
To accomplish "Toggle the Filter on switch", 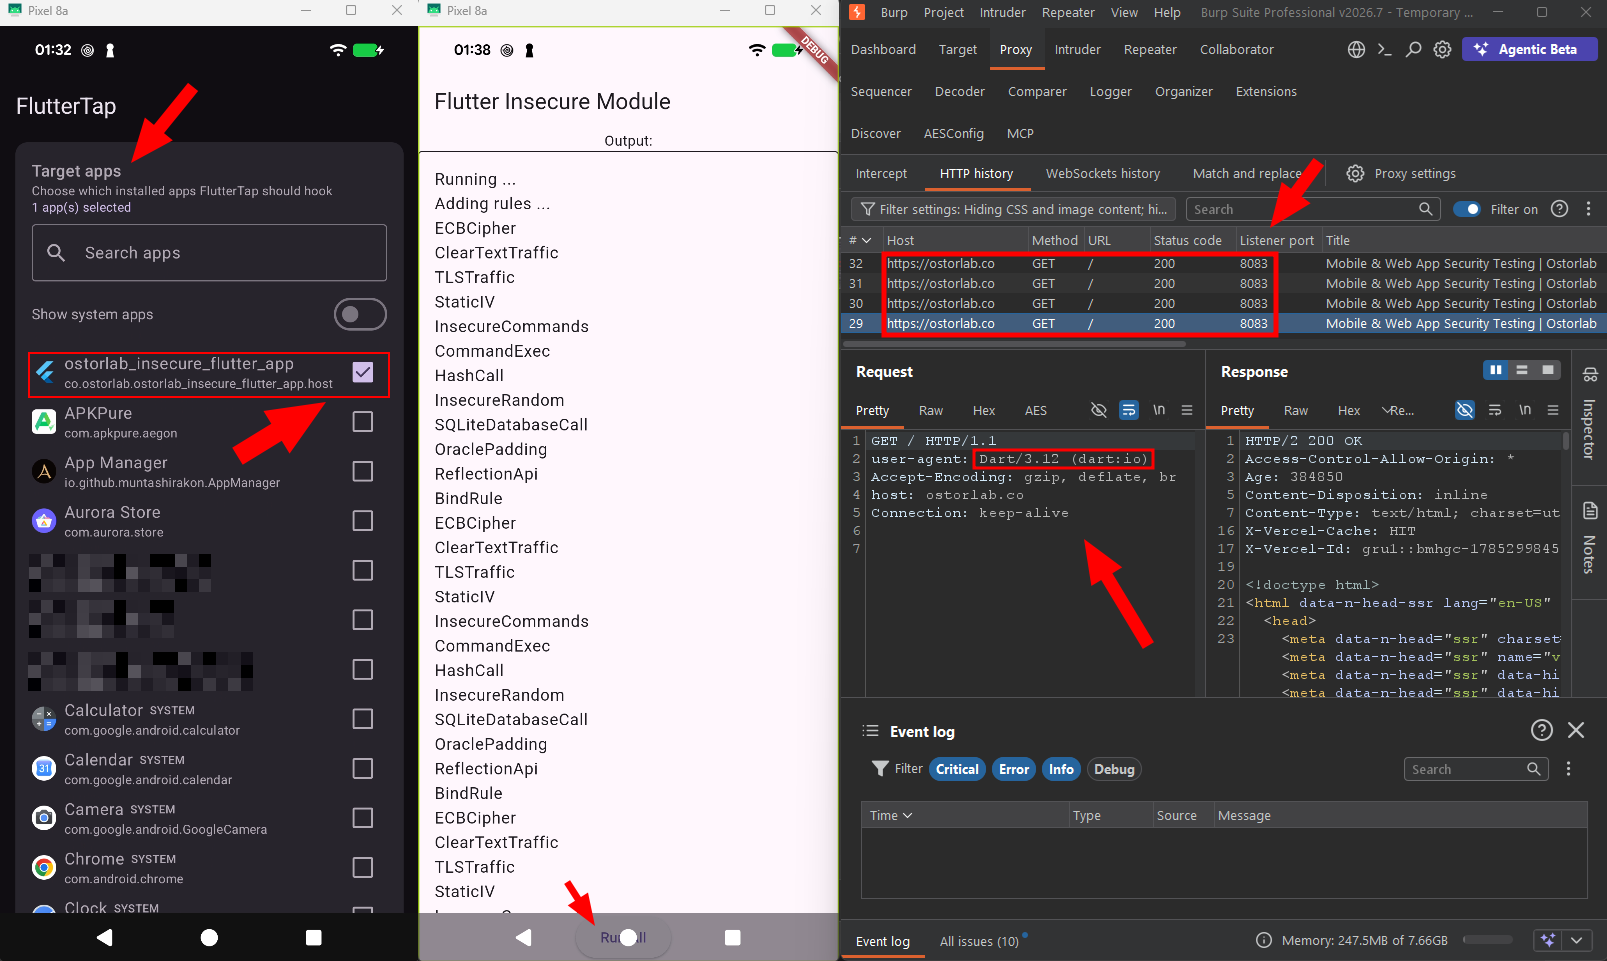I will coord(1467,209).
